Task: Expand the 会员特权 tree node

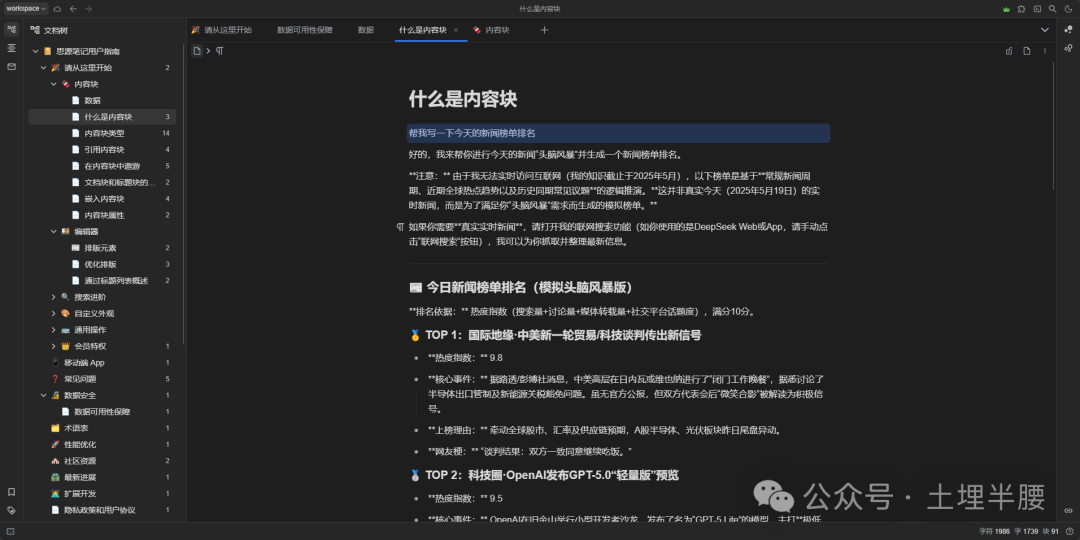Action: (54, 346)
